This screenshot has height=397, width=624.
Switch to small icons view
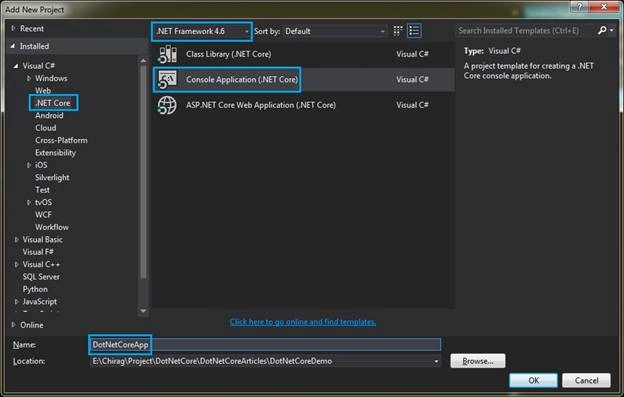[x=398, y=31]
